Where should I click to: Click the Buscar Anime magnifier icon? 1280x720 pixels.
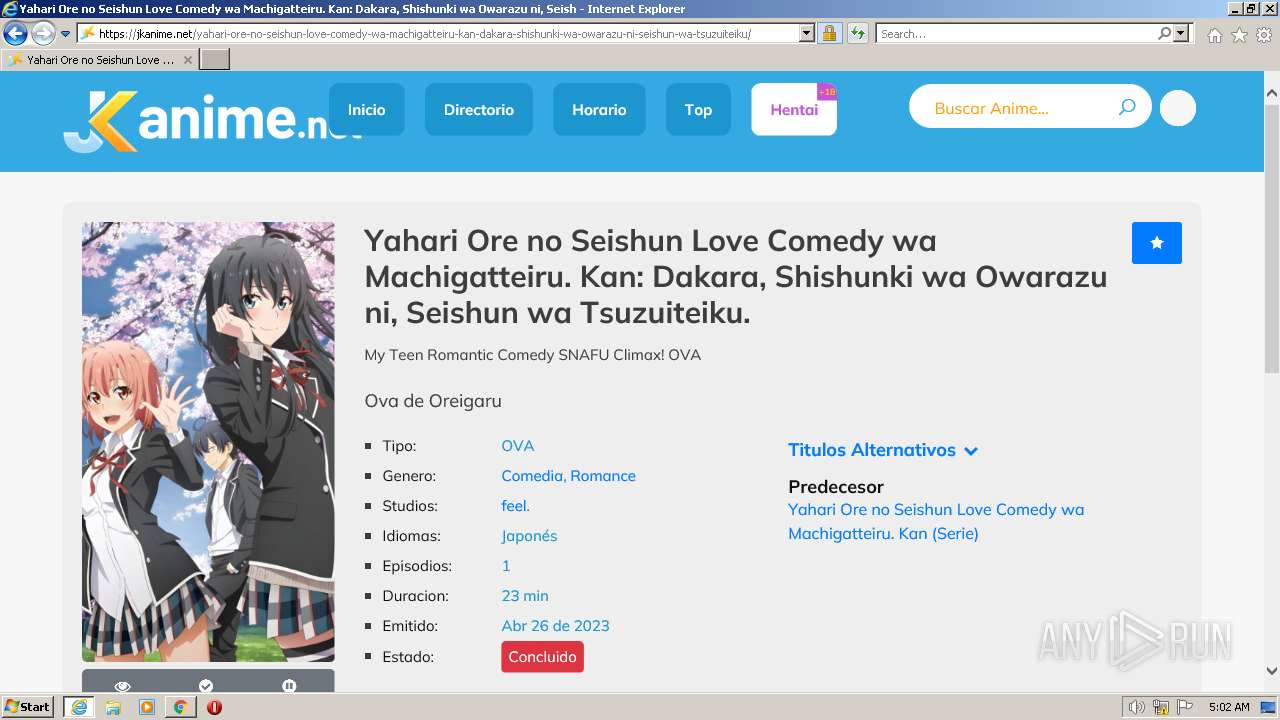click(1127, 107)
